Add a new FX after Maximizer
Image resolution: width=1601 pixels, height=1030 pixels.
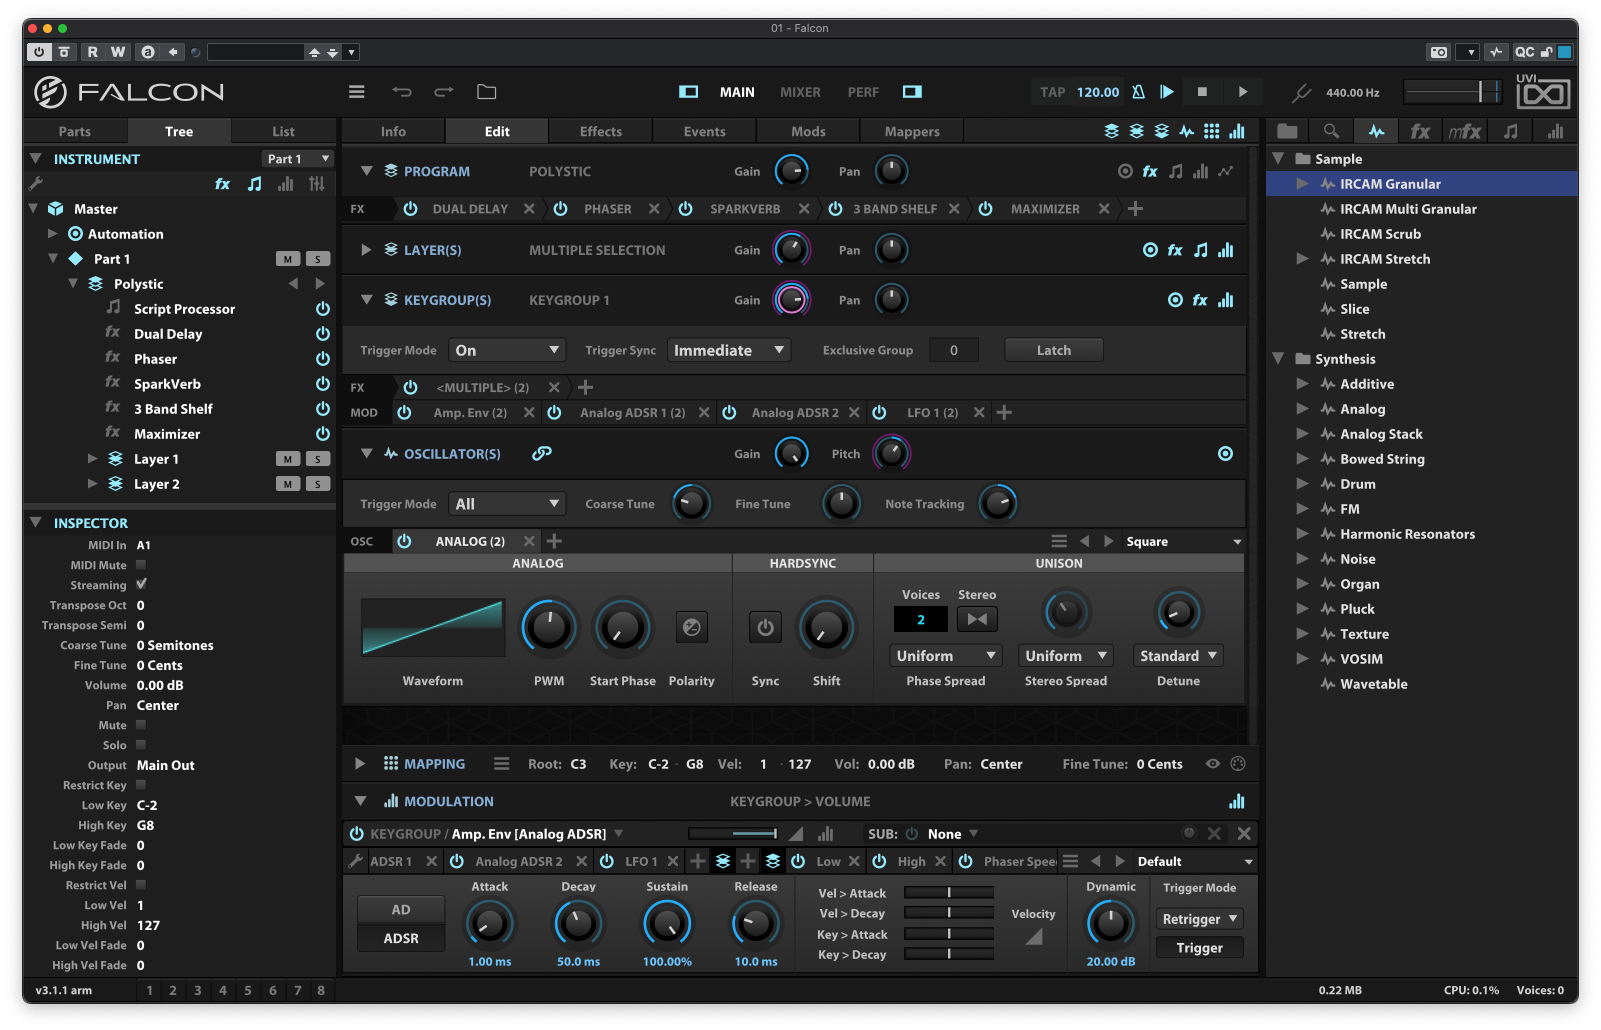click(x=1135, y=209)
